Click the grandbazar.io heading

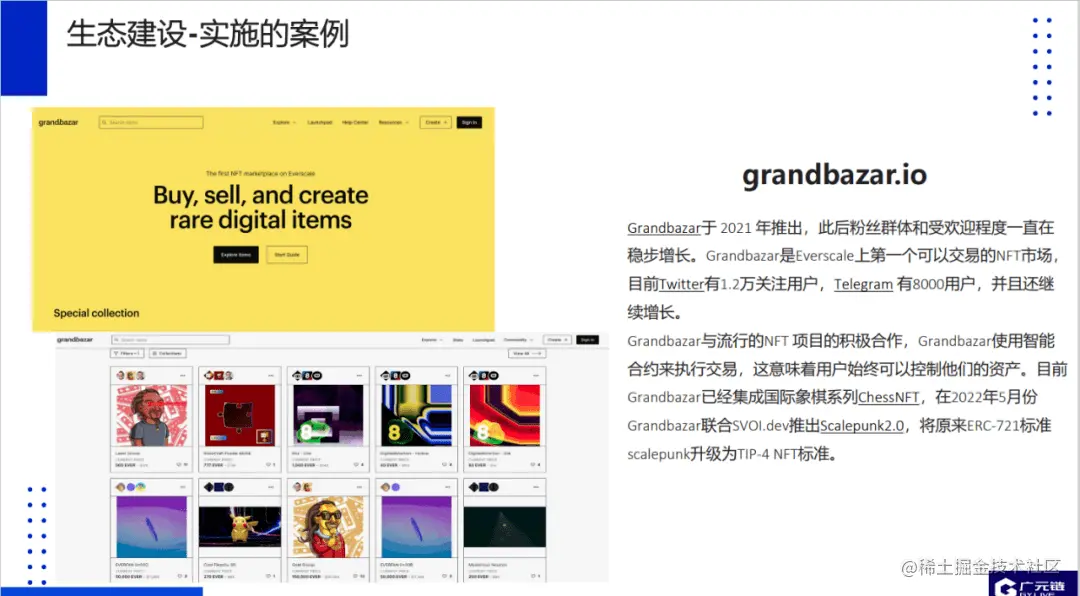point(835,175)
